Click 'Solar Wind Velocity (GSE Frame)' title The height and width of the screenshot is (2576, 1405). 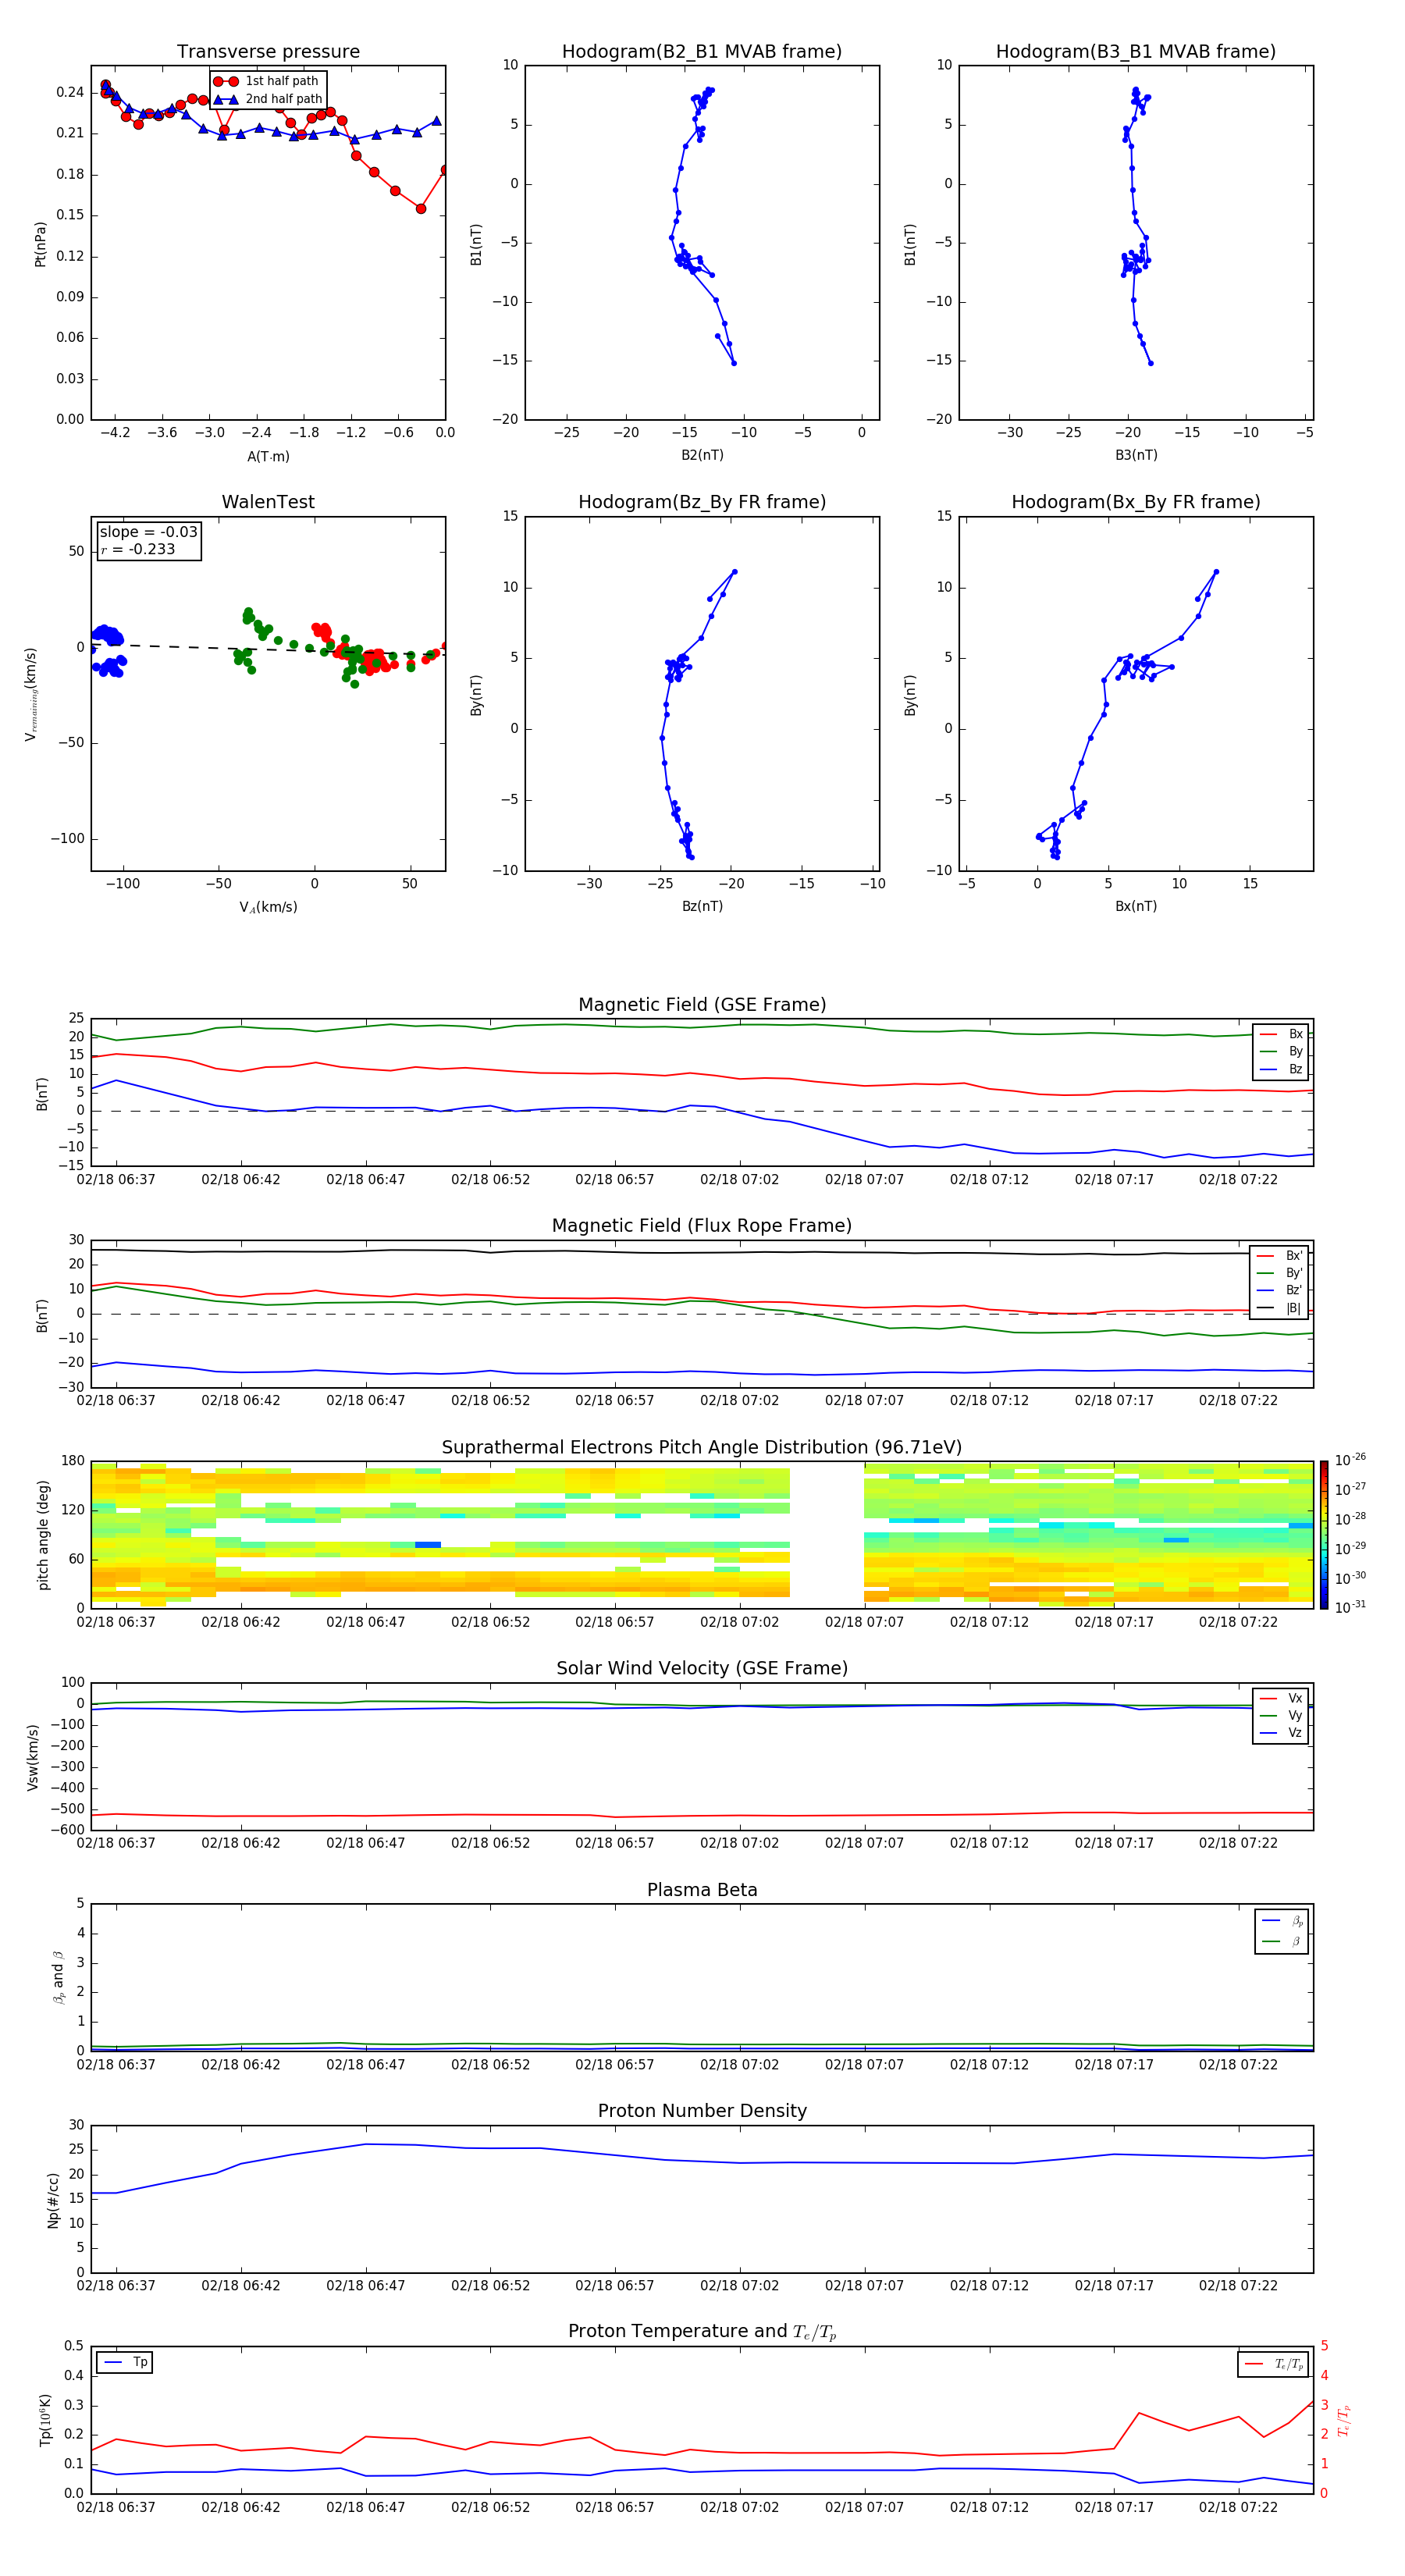click(702, 1668)
